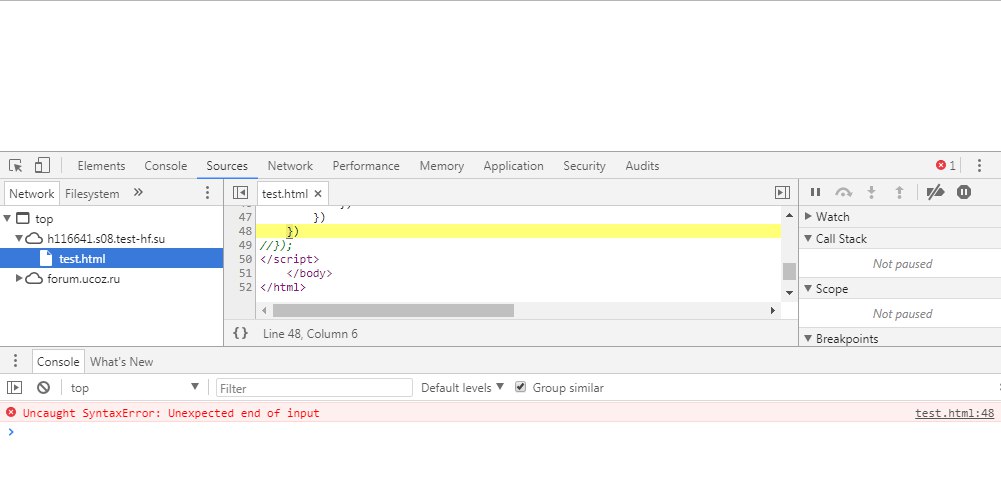Screen dimensions: 1001x479
Task: Select the Sources panel tab
Action: click(227, 166)
